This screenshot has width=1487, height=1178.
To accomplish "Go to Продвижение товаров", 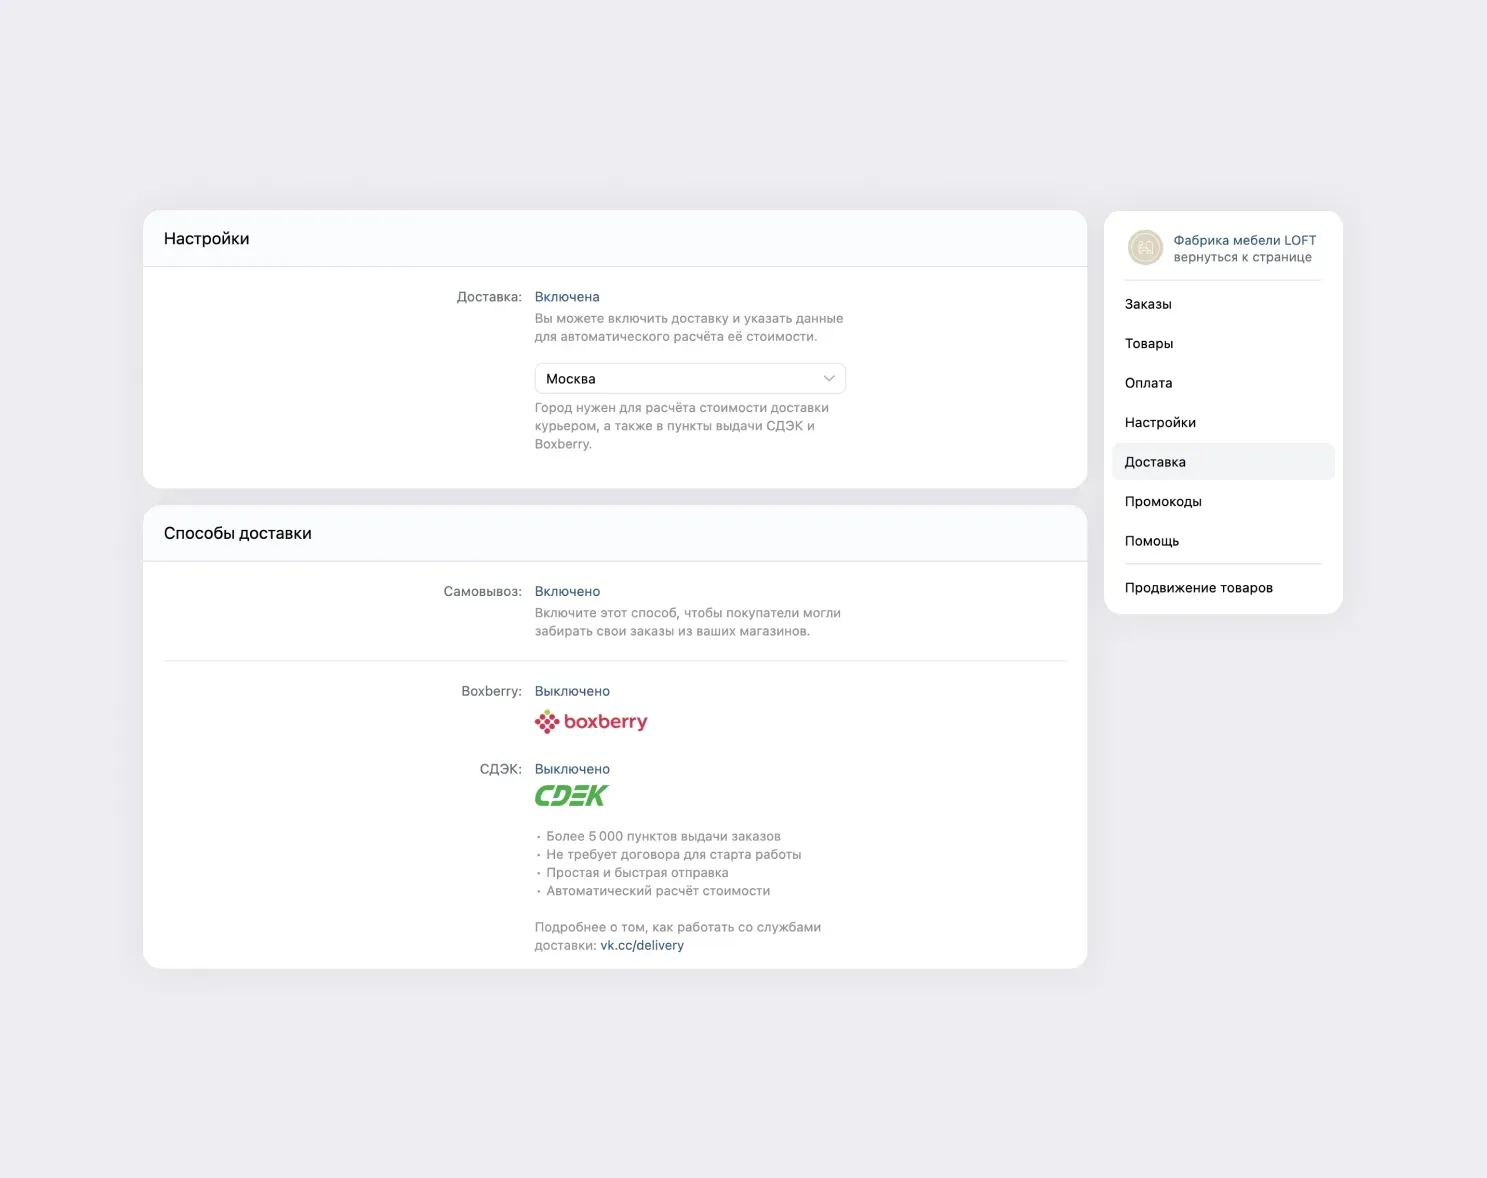I will [x=1198, y=588].
